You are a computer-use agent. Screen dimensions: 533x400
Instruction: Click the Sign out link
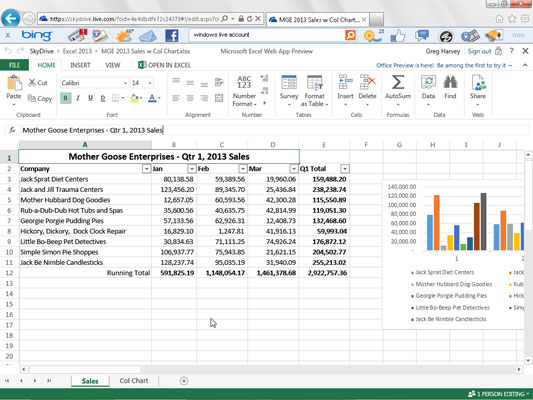coord(479,51)
